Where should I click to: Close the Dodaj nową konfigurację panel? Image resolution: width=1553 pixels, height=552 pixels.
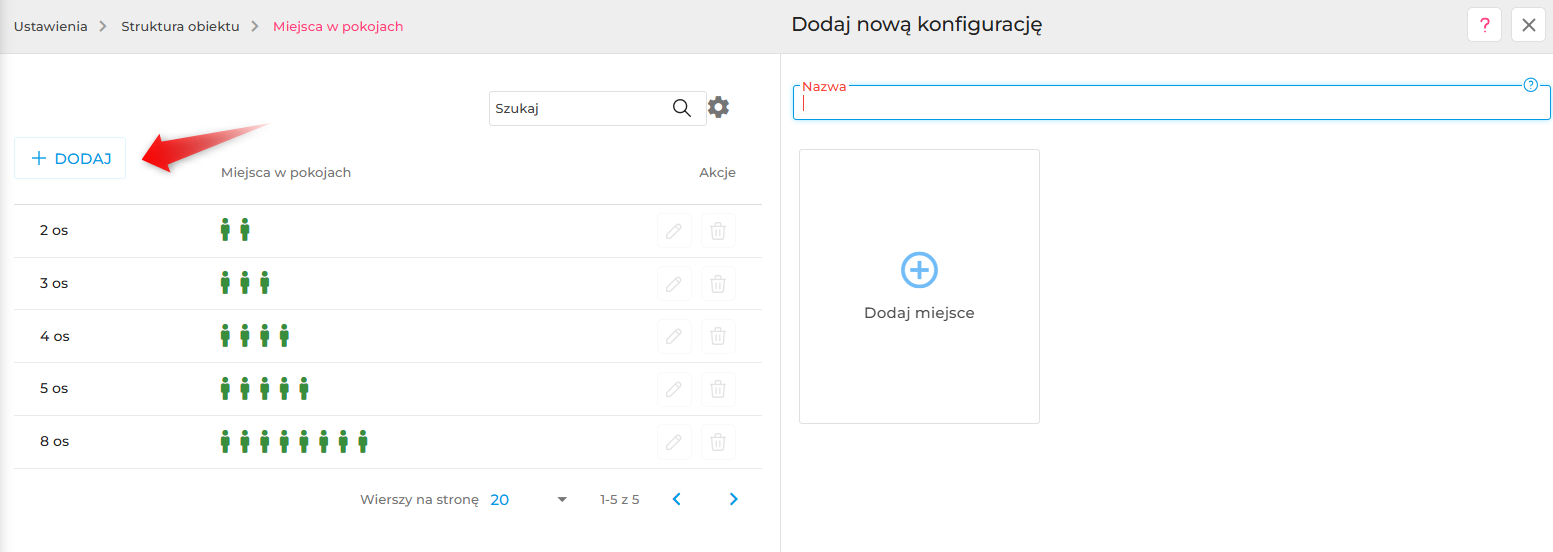click(1528, 25)
